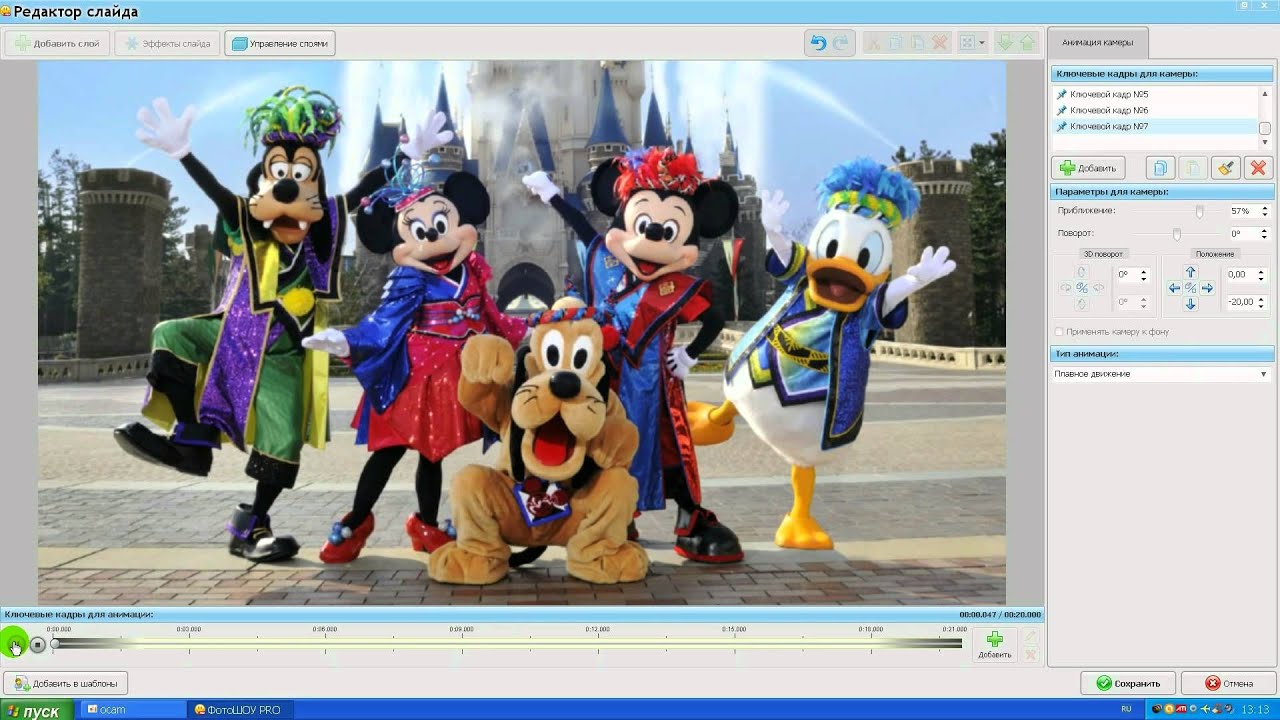
Task: Open Эффекты слайда button
Action: coord(166,43)
